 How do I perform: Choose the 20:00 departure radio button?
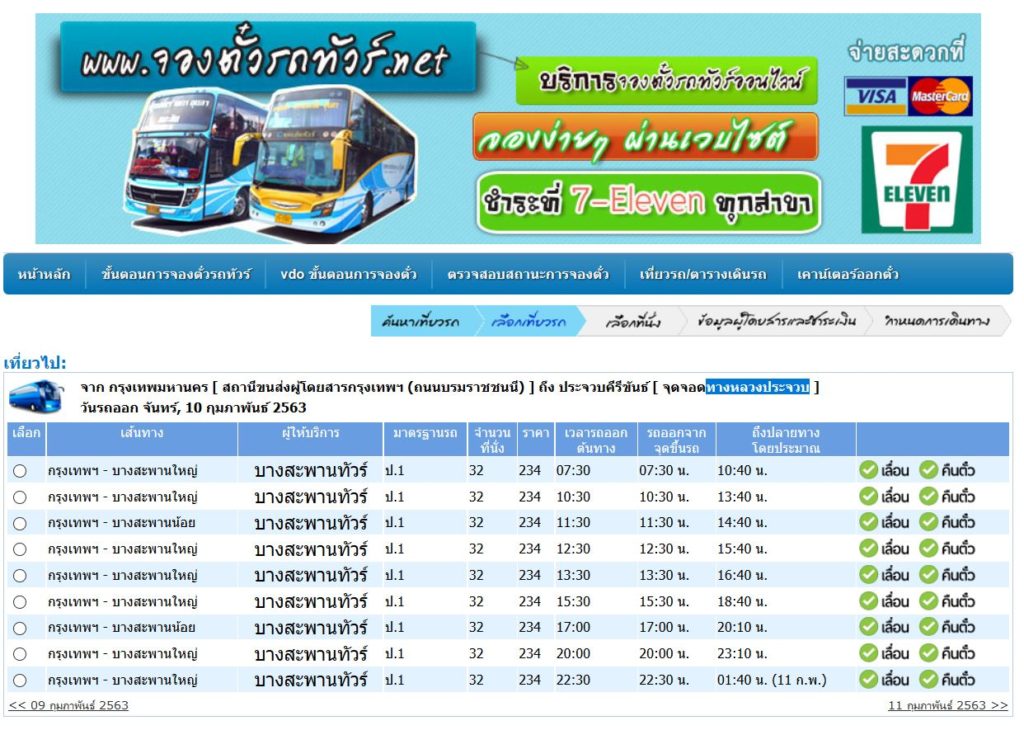coord(20,654)
